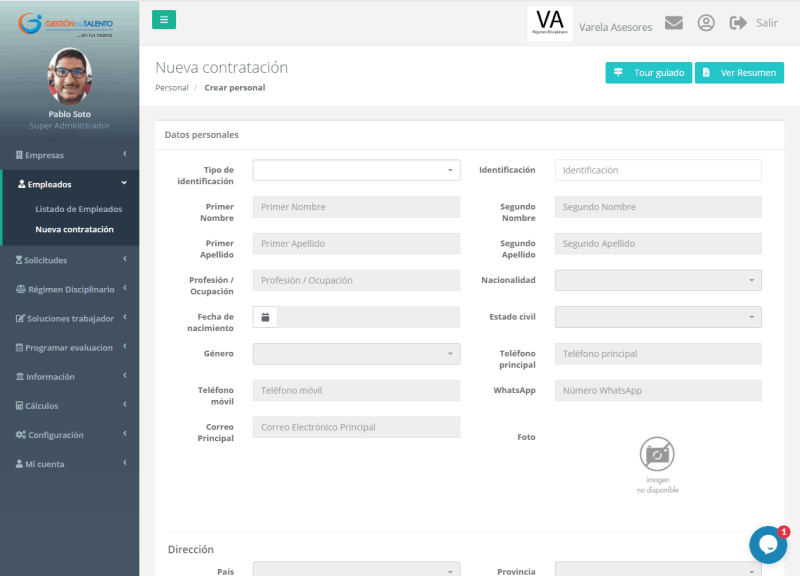Expand the Régimen Disciplinario menu
Viewport: 800px width, 576px height.
pos(69,289)
